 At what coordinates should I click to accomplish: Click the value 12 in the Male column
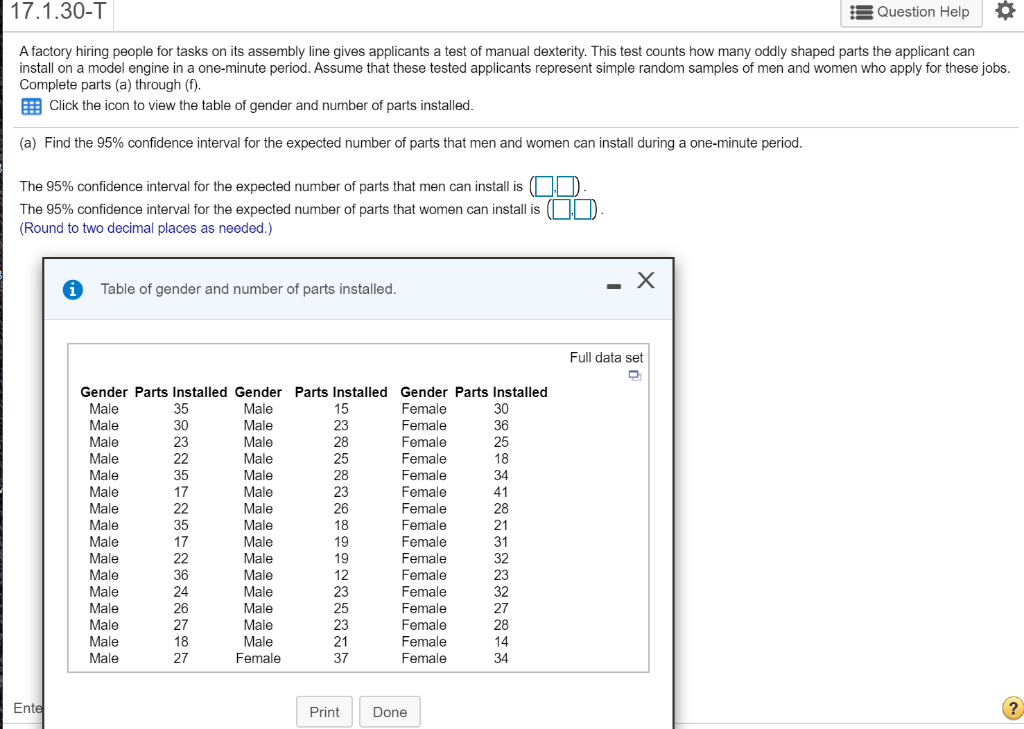pos(341,575)
